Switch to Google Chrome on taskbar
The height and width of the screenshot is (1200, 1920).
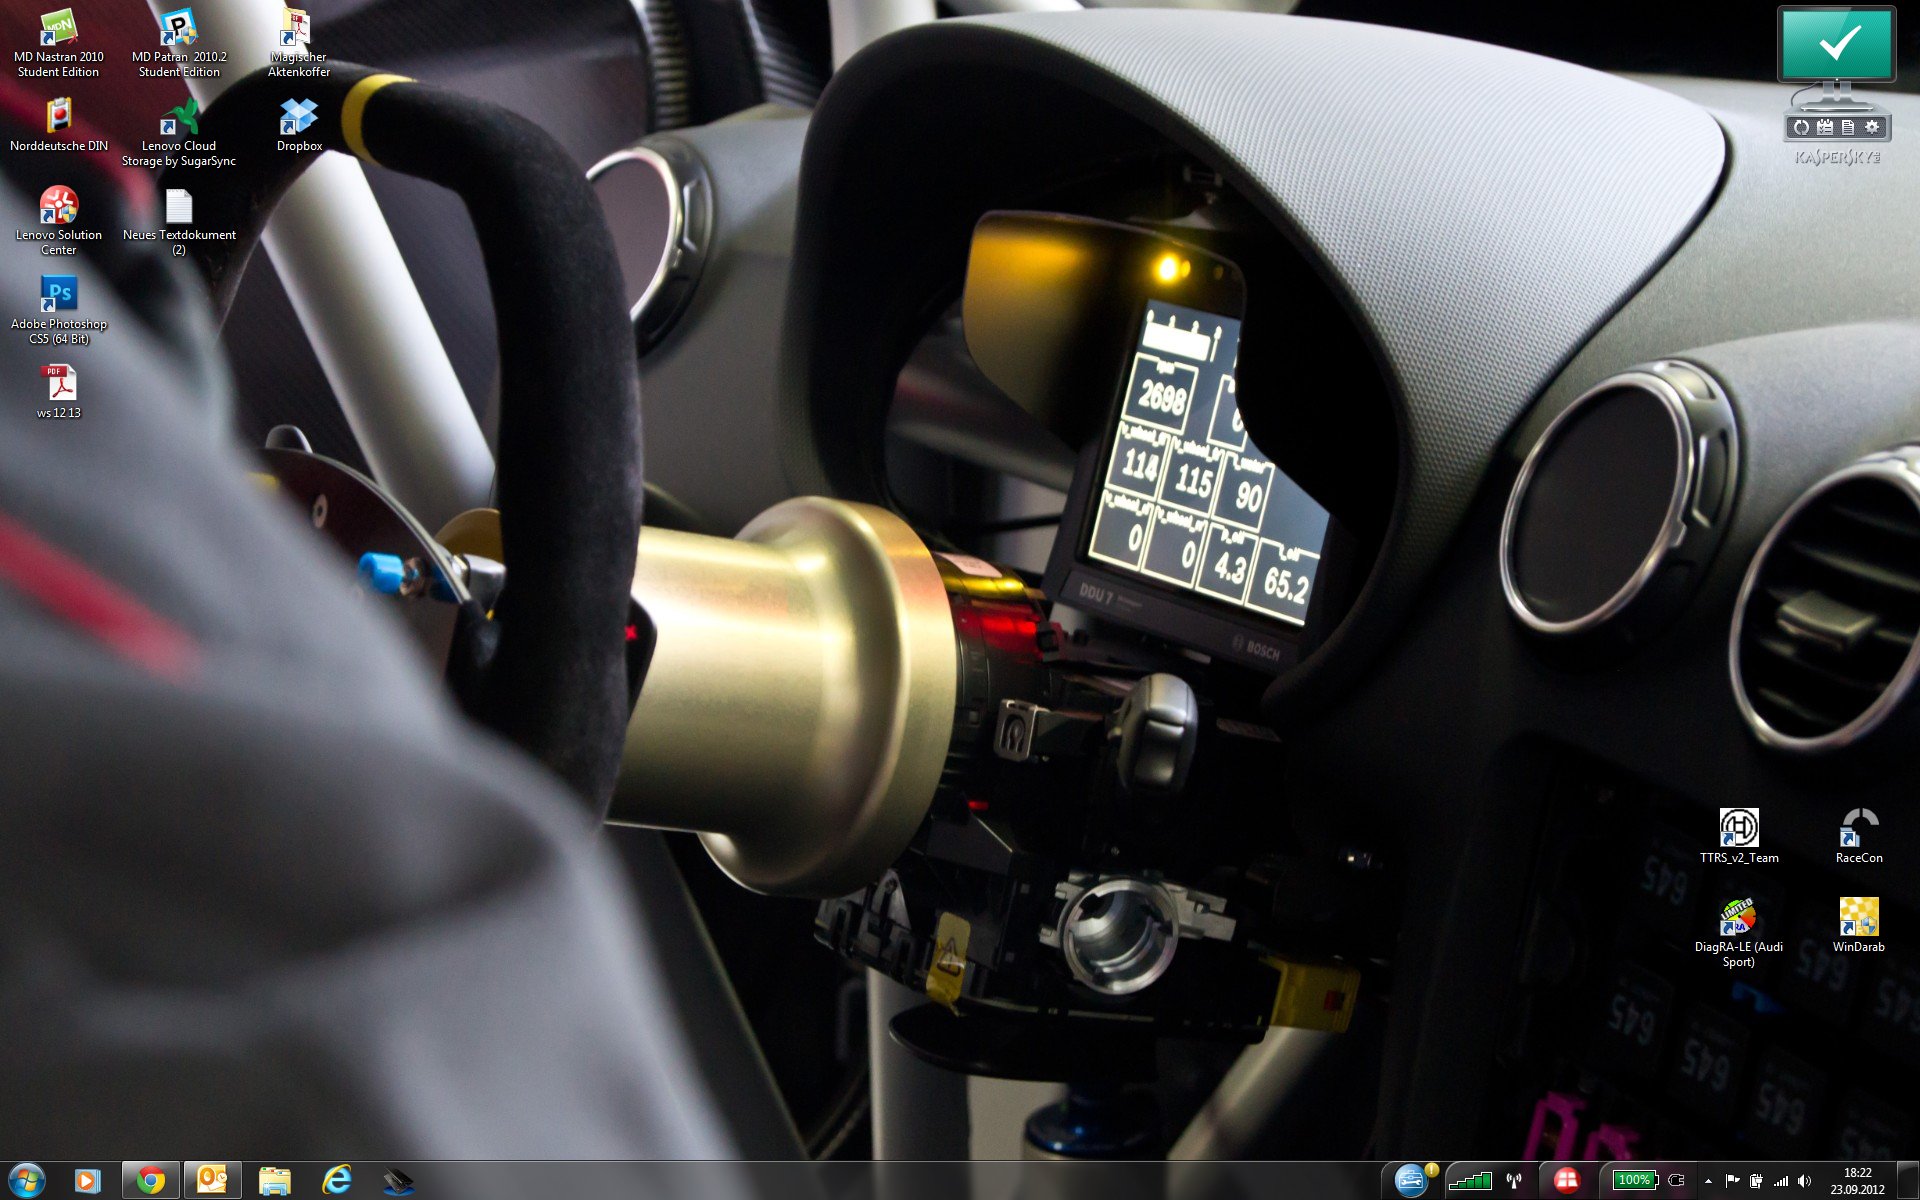click(151, 1181)
